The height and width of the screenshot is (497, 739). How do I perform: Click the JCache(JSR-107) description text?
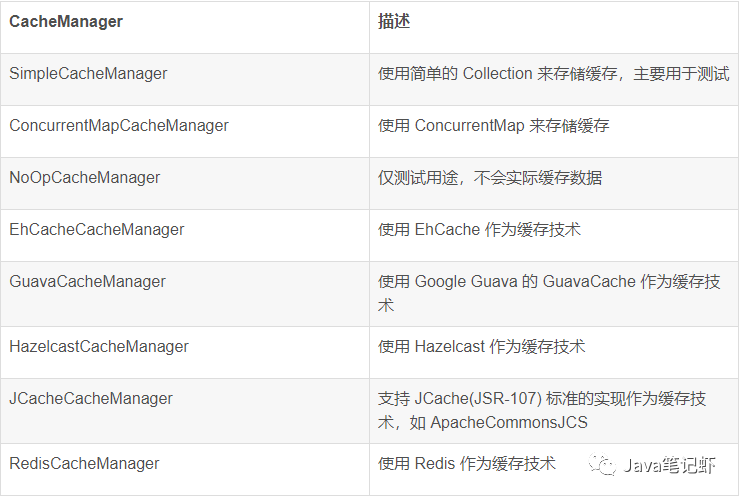coord(542,410)
